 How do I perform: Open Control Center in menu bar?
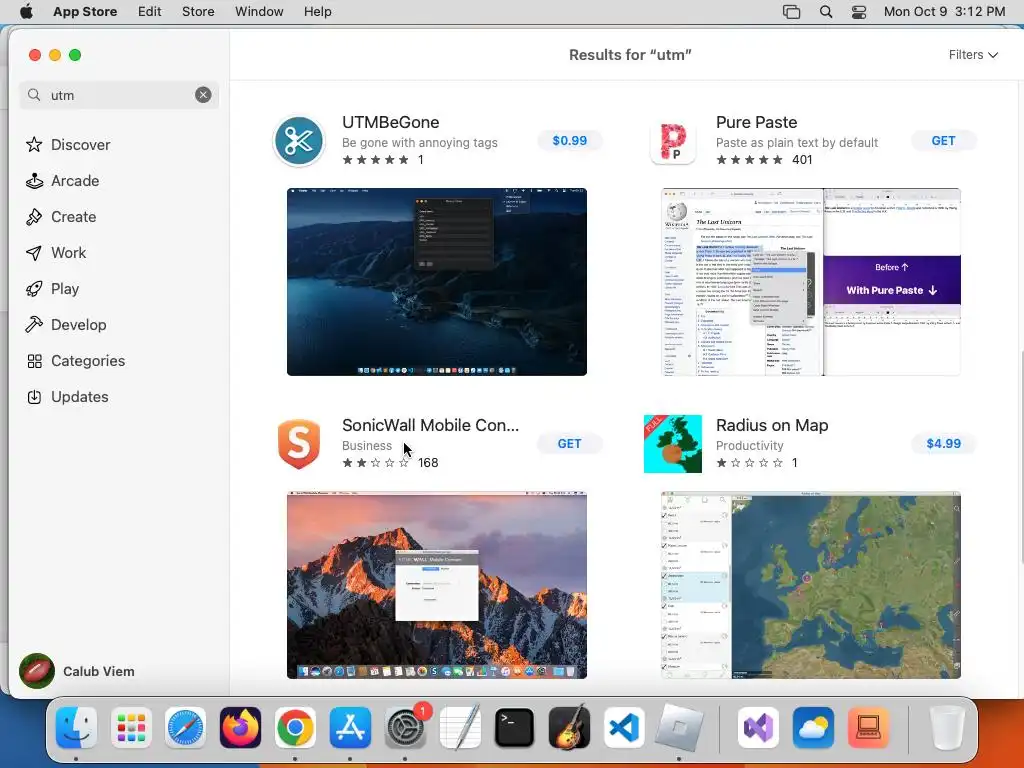tap(859, 12)
